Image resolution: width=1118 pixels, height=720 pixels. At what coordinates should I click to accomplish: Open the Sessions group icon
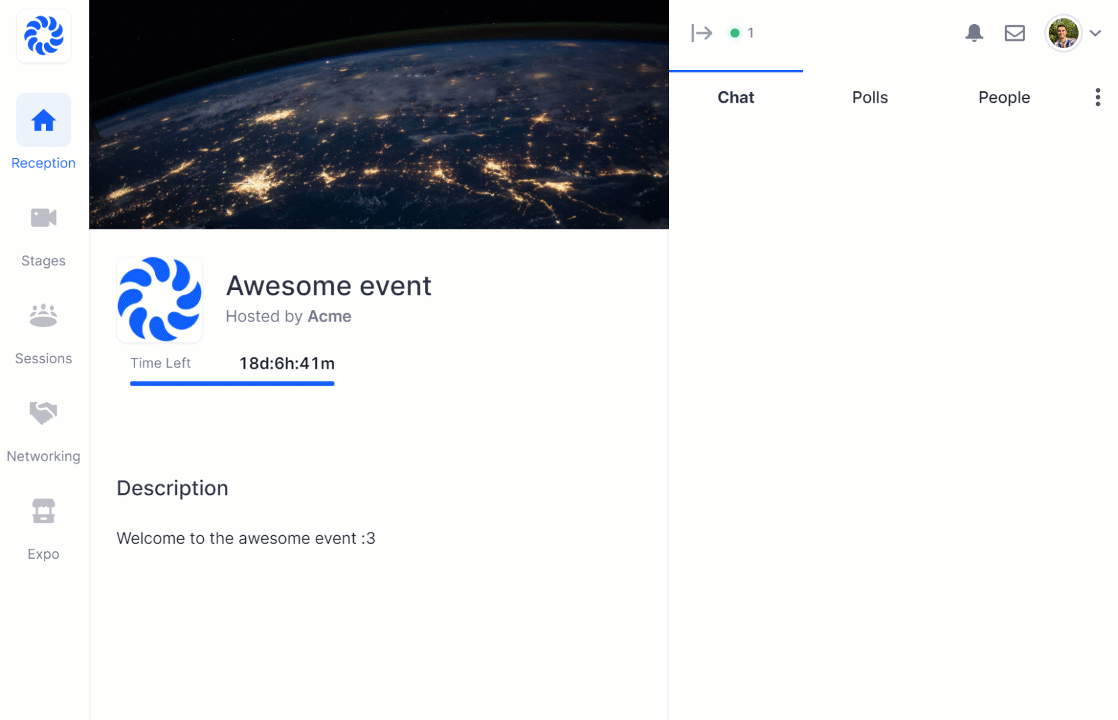coord(43,315)
